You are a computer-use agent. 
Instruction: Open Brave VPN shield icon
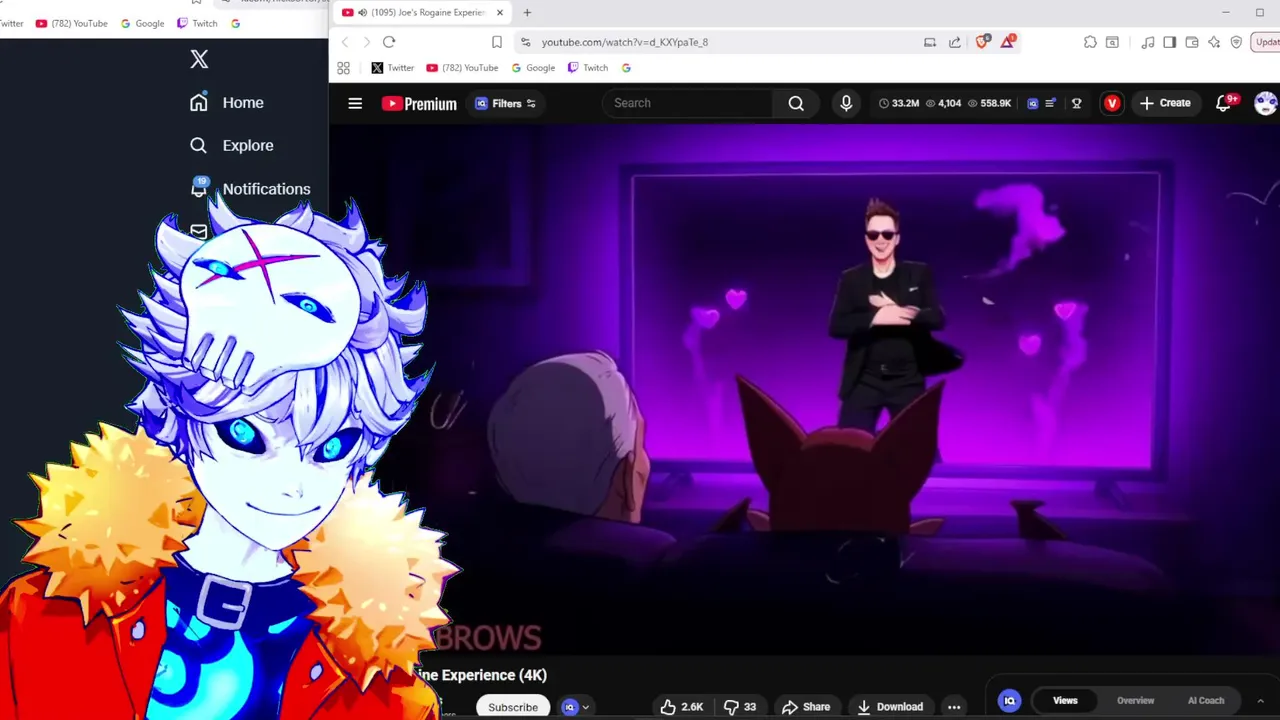pos(1236,42)
